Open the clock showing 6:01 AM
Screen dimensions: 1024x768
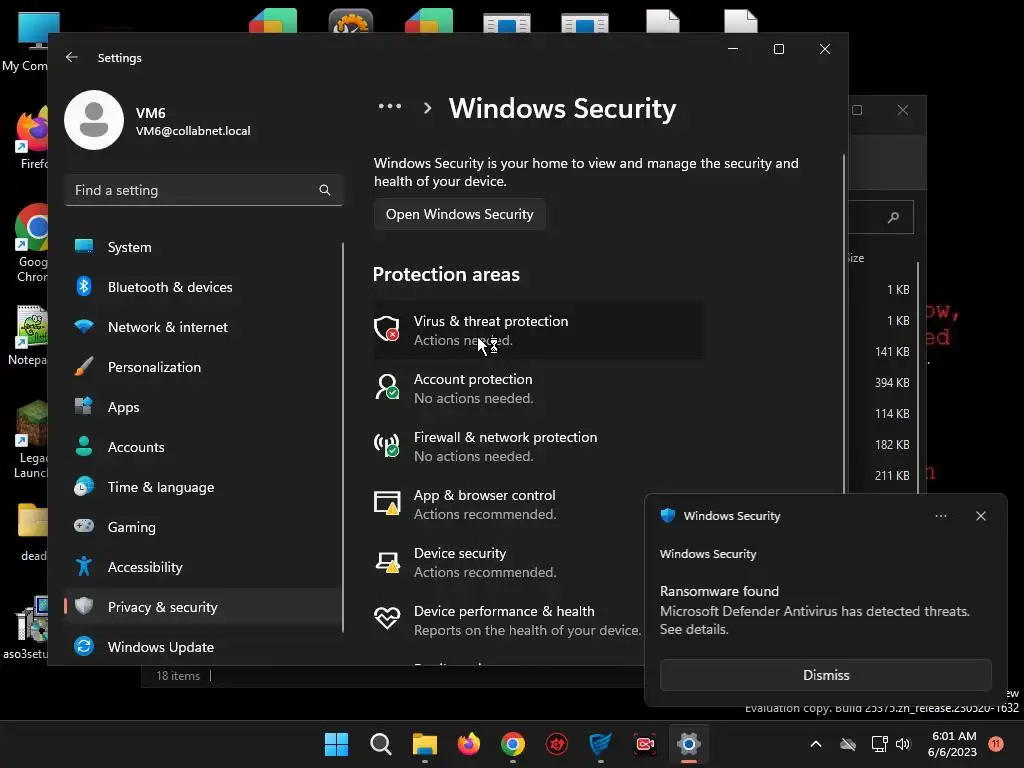(x=953, y=744)
